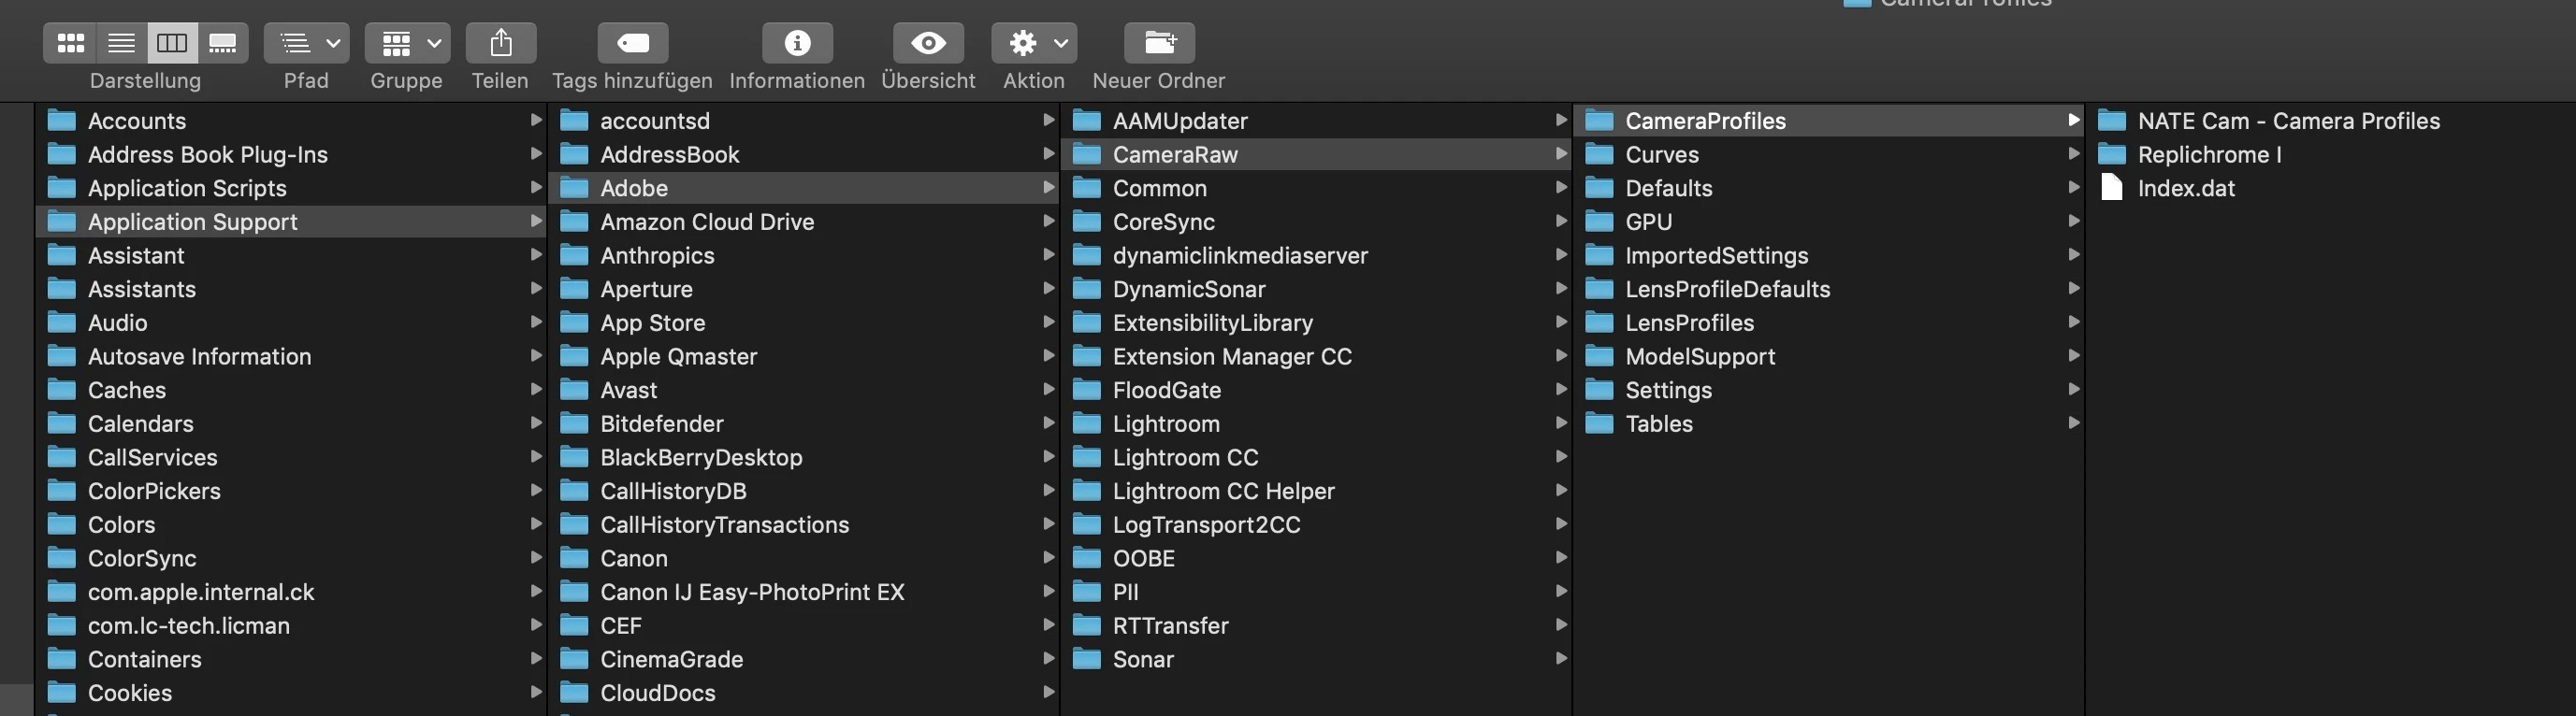The height and width of the screenshot is (716, 2576).
Task: Switch to icon view in Darstellung
Action: (x=70, y=43)
